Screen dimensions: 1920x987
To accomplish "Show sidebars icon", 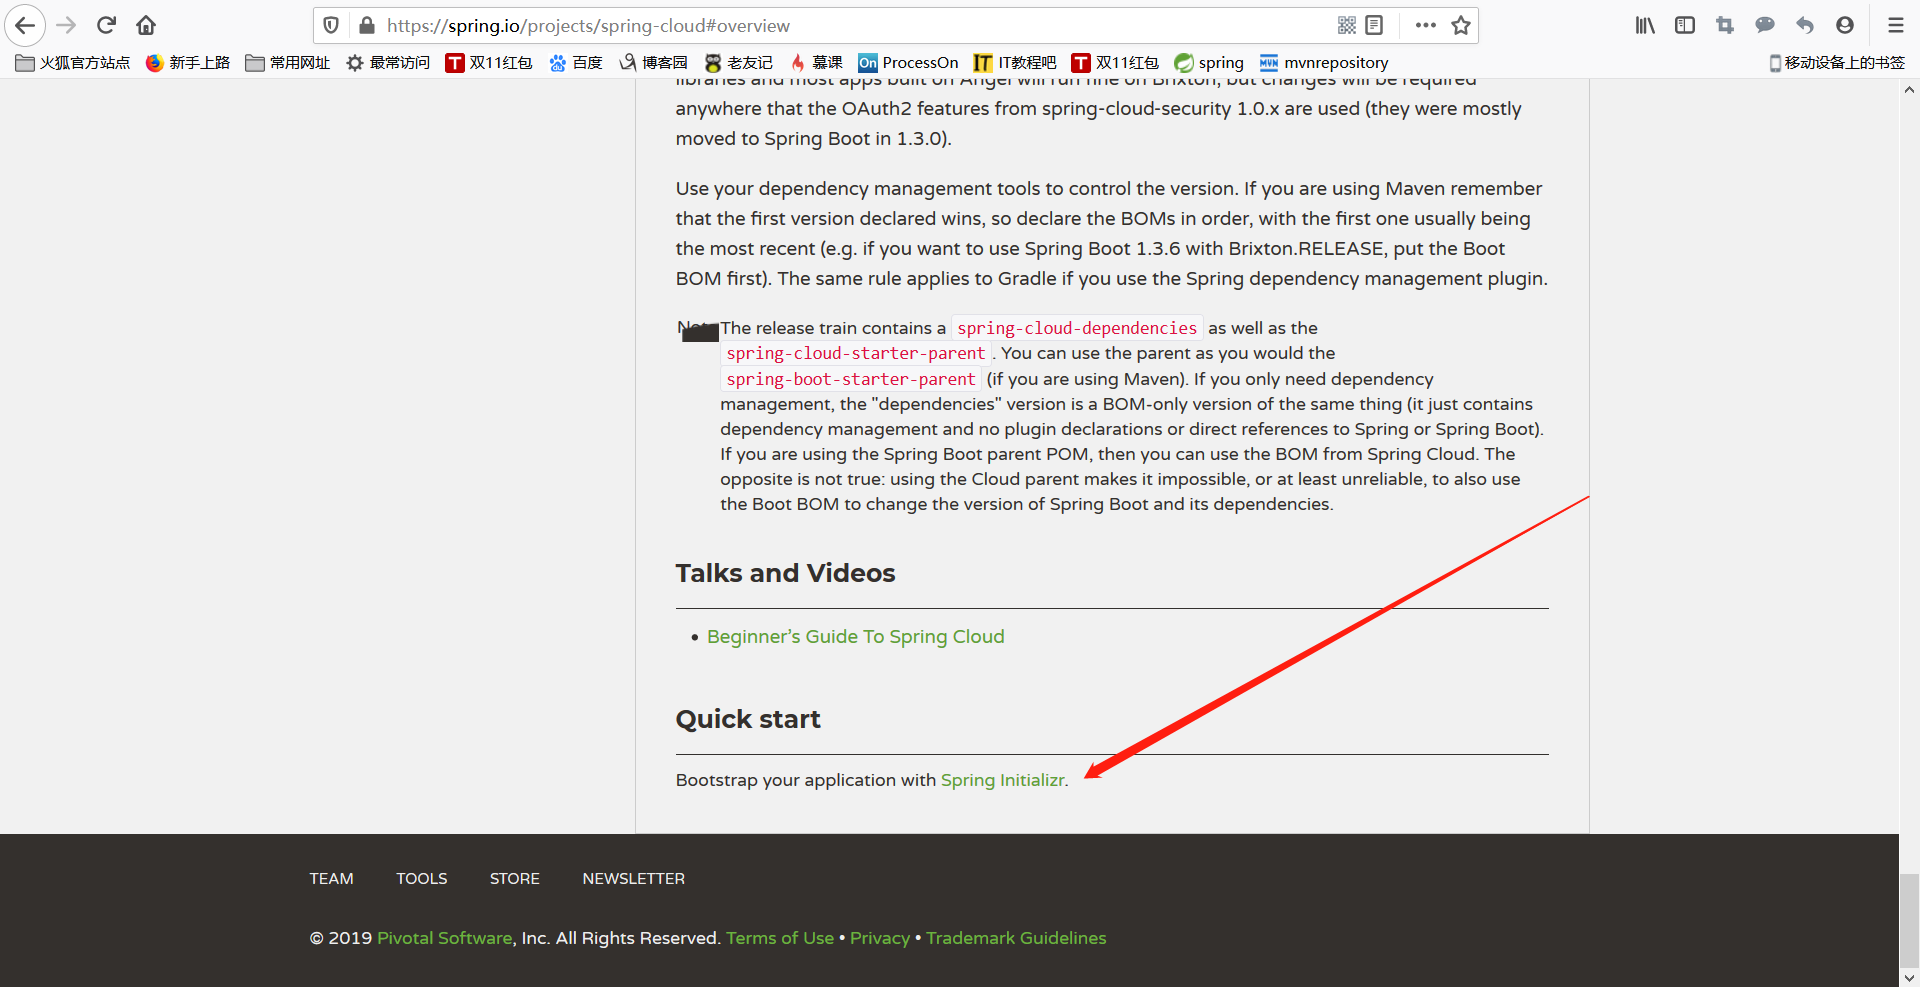I will pyautogui.click(x=1685, y=25).
